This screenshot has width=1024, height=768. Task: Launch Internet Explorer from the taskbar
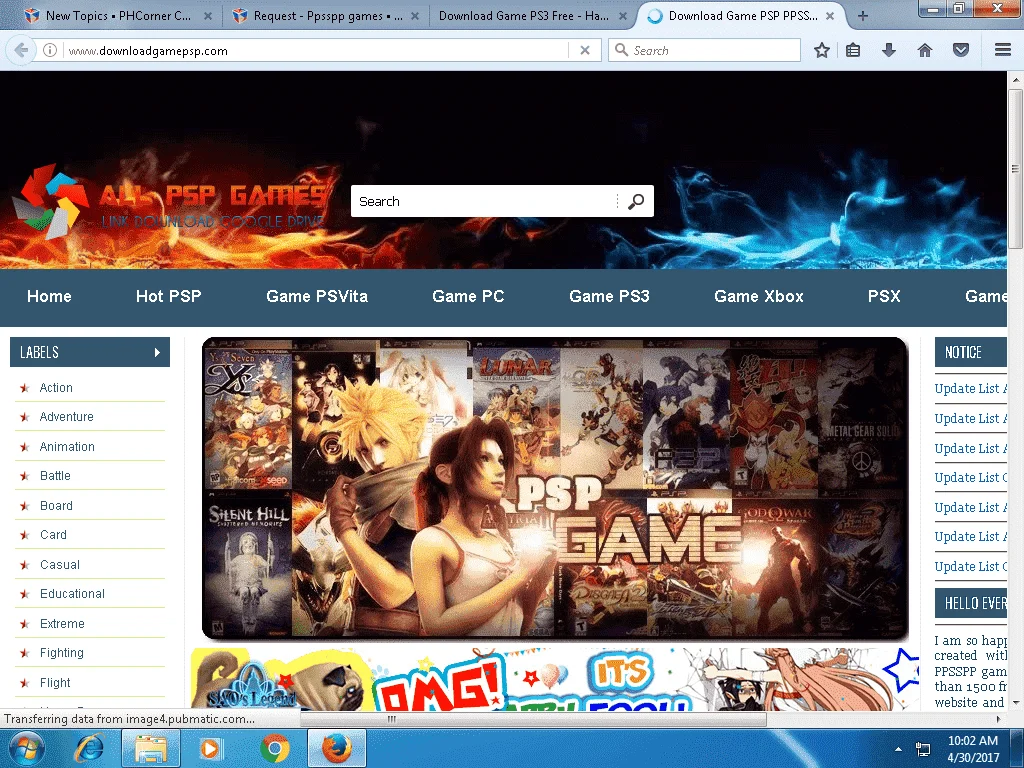tap(88, 748)
